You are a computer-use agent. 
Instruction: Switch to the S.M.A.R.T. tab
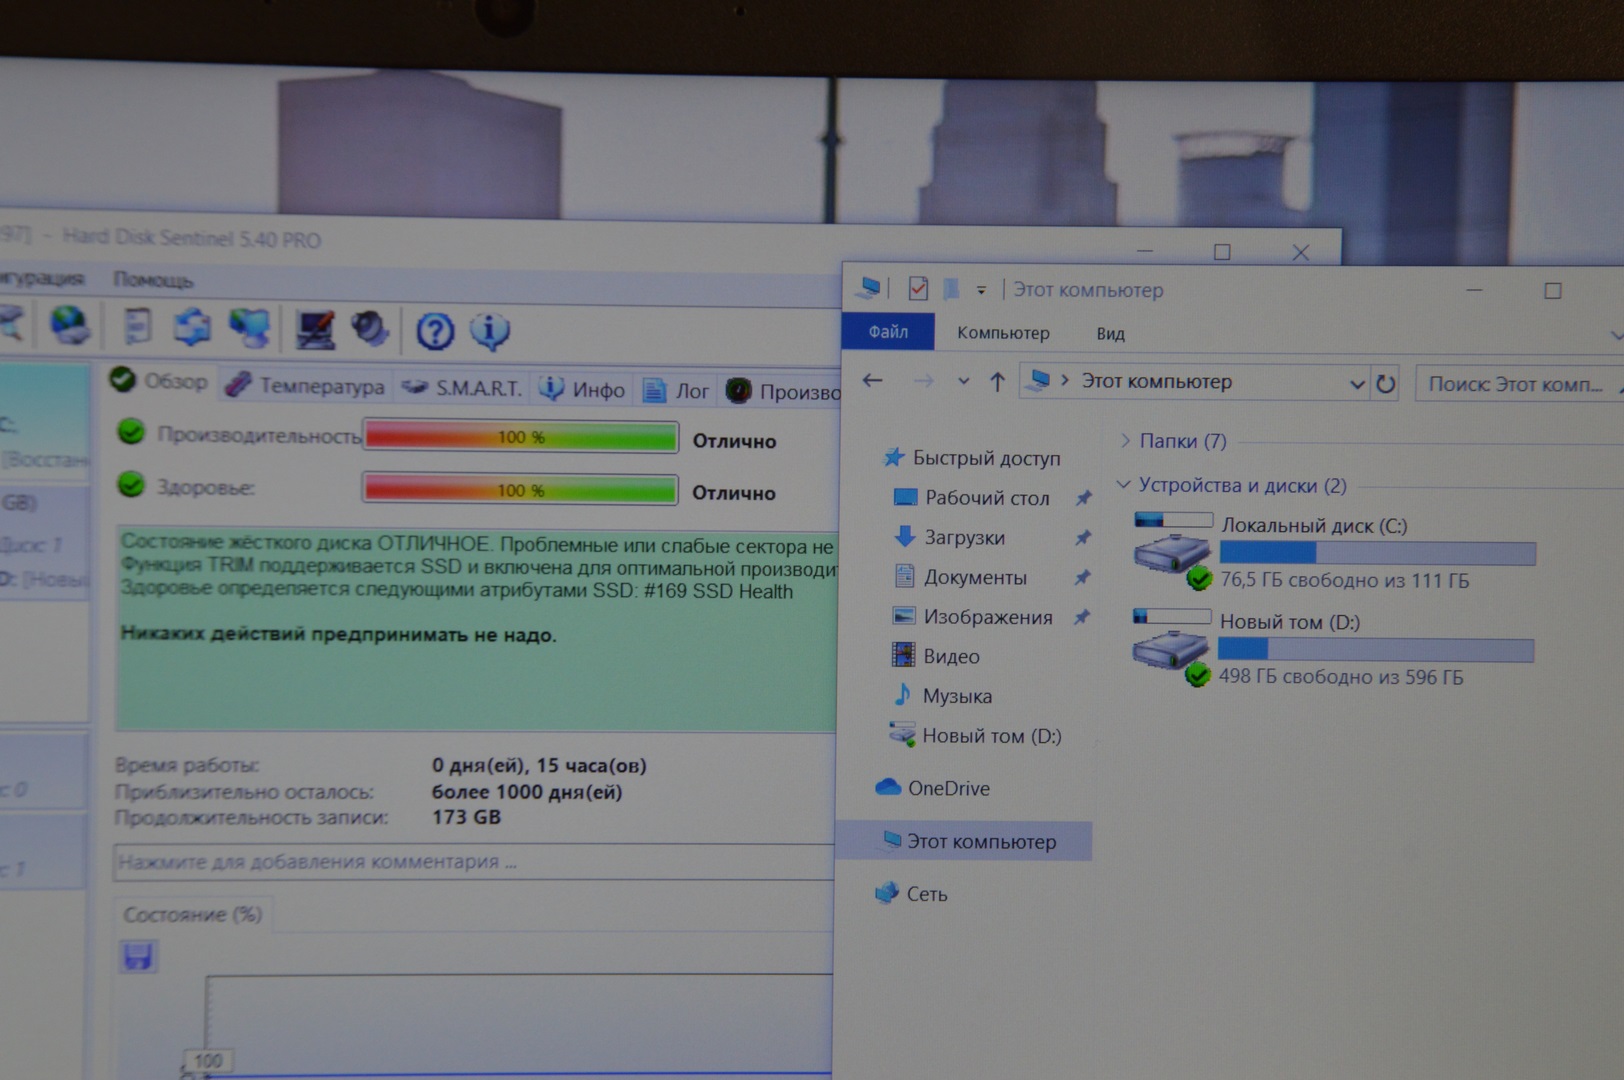tap(464, 388)
